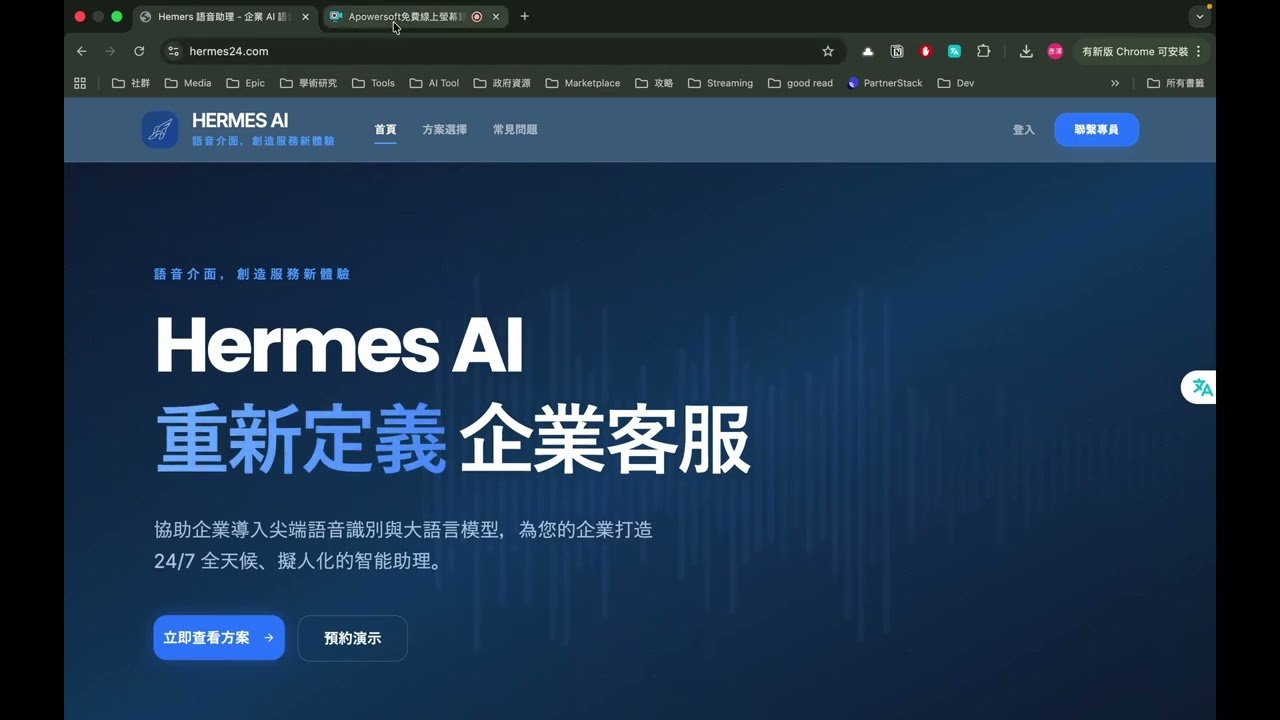Show more hidden bookmarks chevron
Image resolution: width=1280 pixels, height=720 pixels.
tap(1115, 83)
